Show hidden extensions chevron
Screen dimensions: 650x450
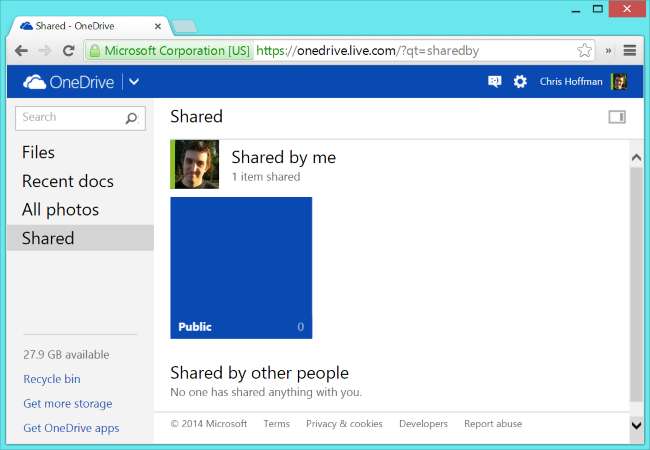[608, 49]
